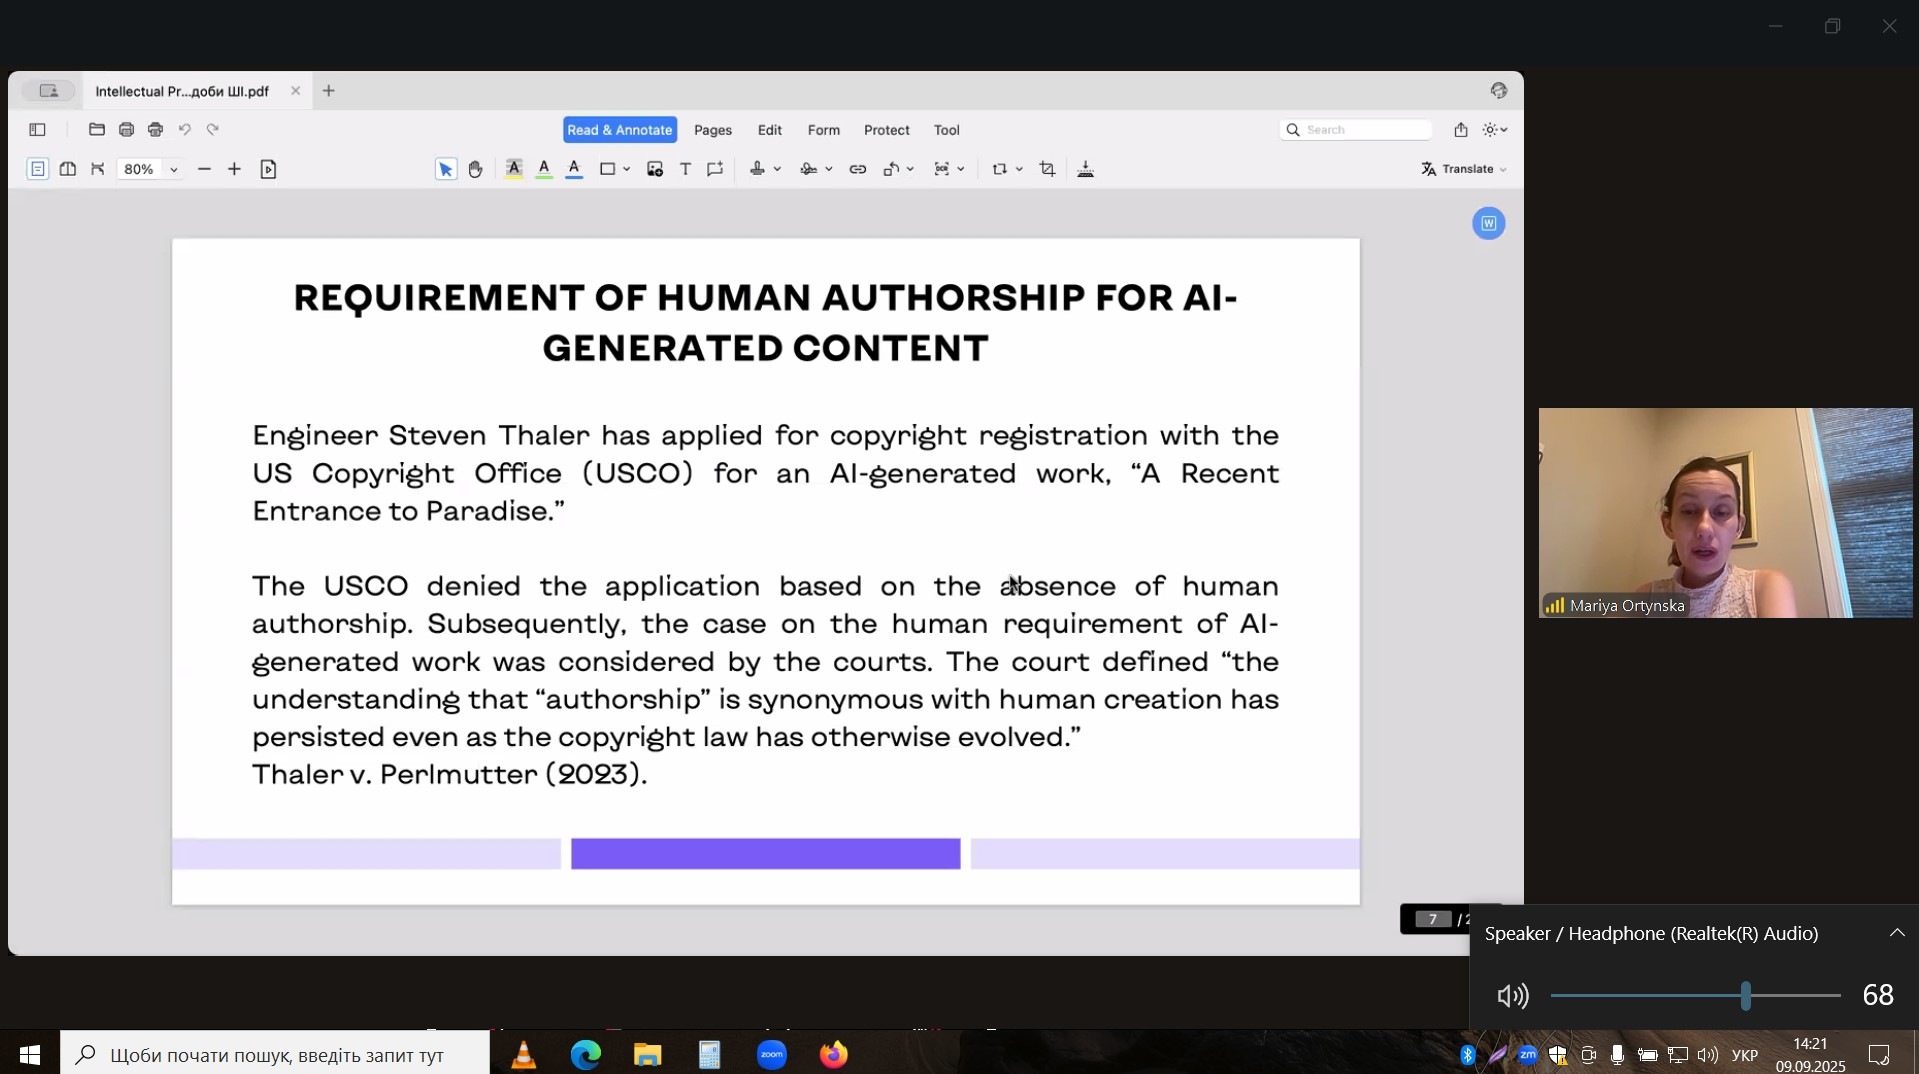This screenshot has width=1919, height=1074.
Task: Choose the insert link tool
Action: point(857,169)
